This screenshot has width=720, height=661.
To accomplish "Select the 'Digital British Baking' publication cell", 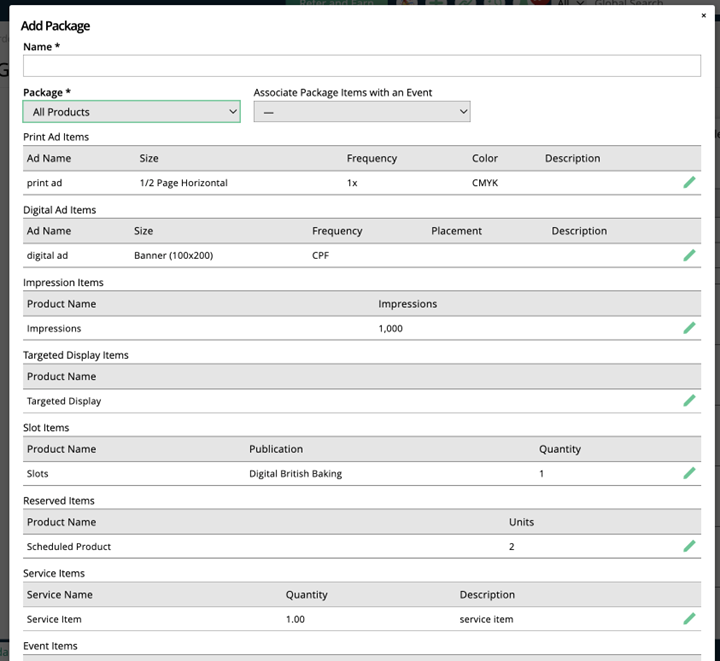I will pos(295,473).
